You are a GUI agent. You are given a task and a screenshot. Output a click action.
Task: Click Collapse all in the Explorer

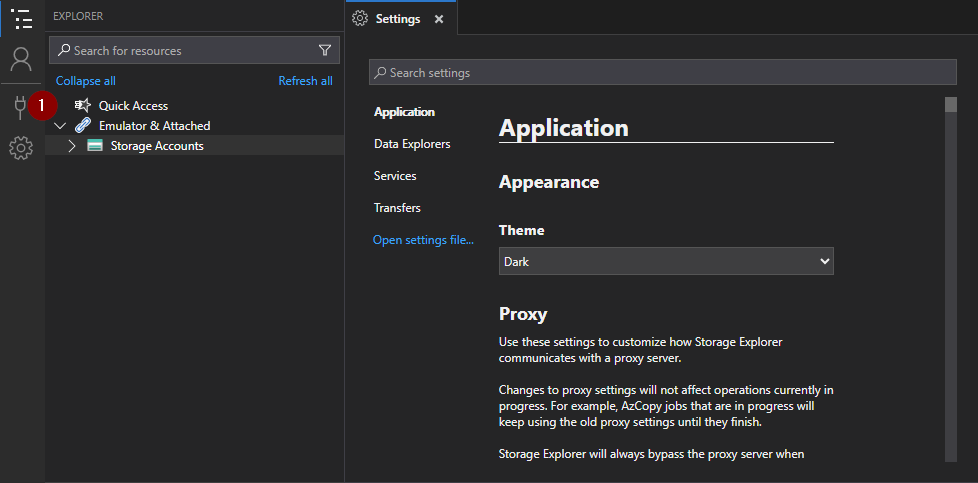point(85,81)
